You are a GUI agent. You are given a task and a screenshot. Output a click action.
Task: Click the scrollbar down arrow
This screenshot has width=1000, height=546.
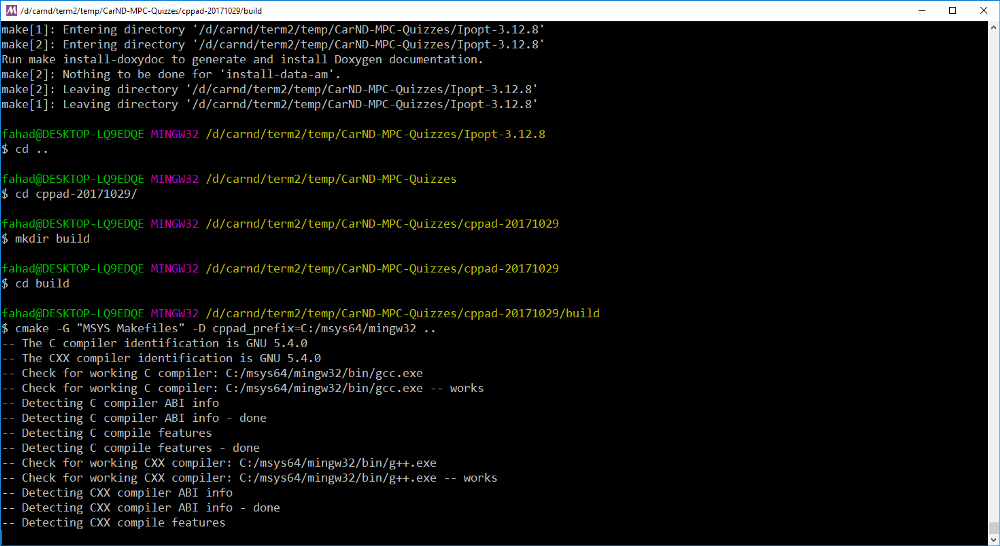[x=994, y=539]
